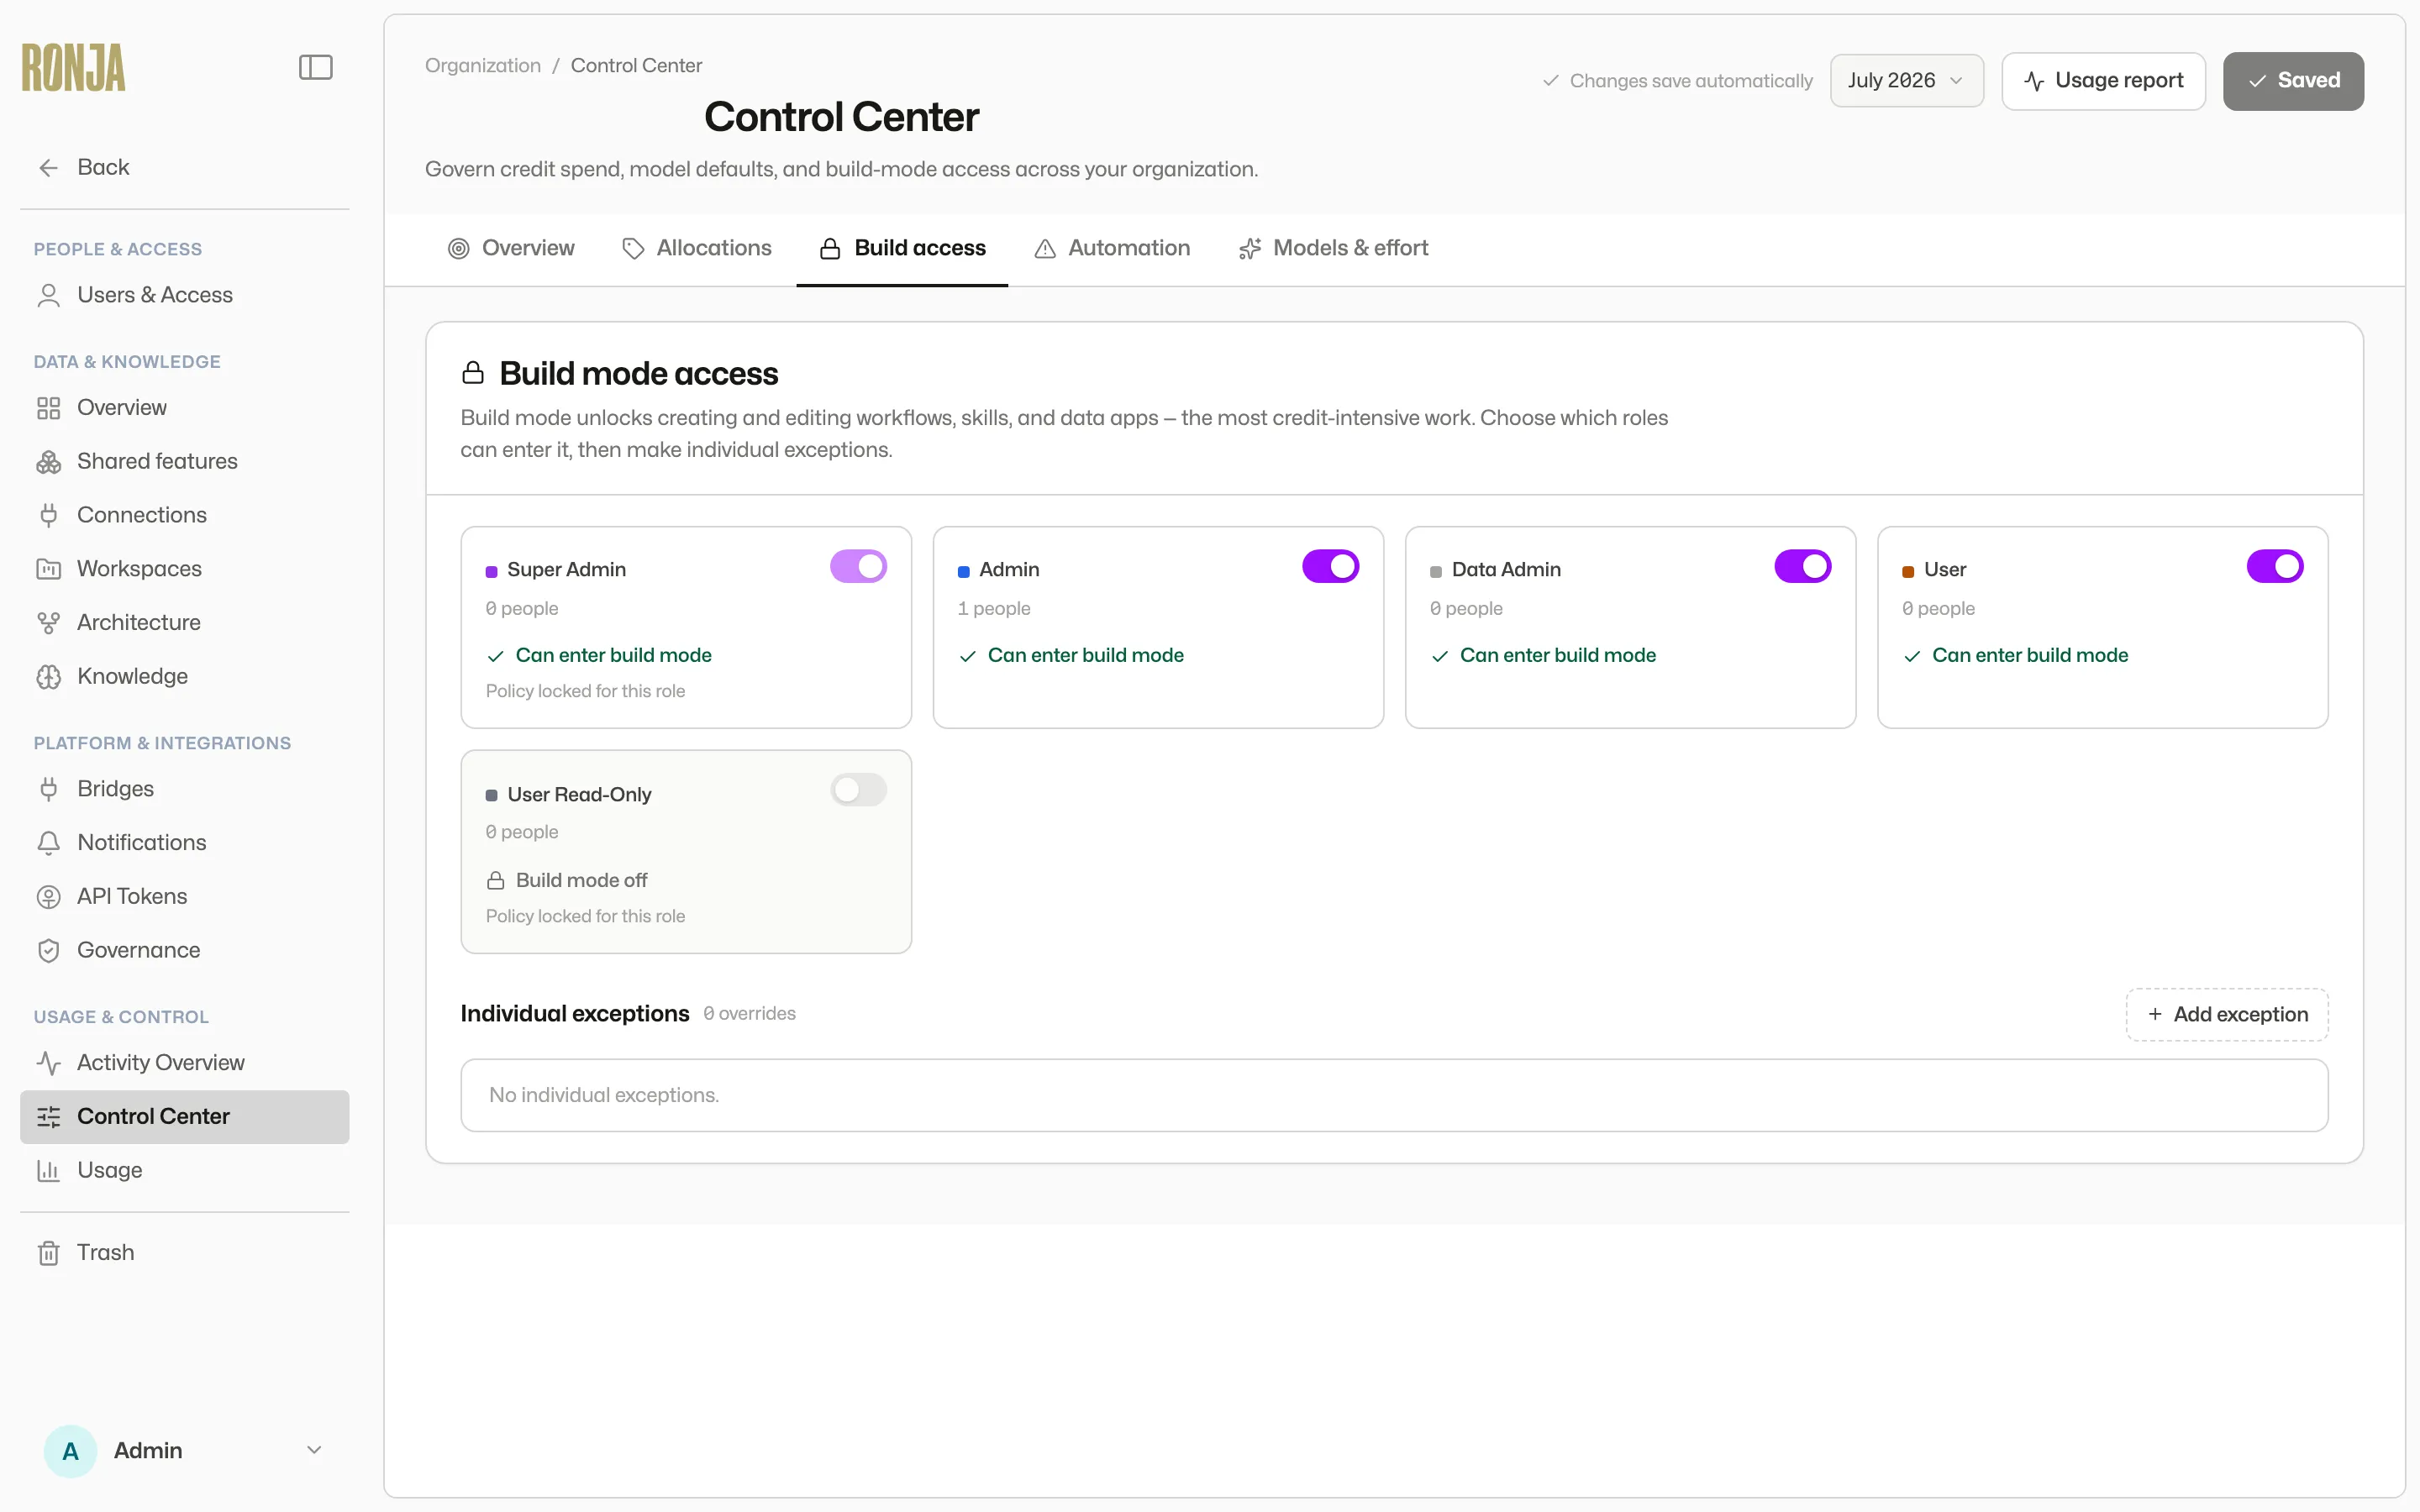Switch to the Overview tab
2420x1512 pixels.
click(511, 249)
